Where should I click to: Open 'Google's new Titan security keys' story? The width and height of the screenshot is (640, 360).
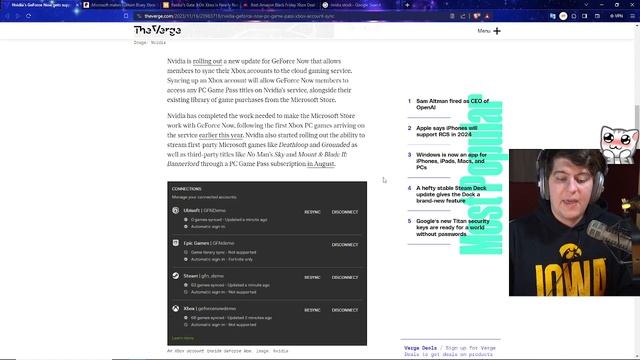coord(453,227)
